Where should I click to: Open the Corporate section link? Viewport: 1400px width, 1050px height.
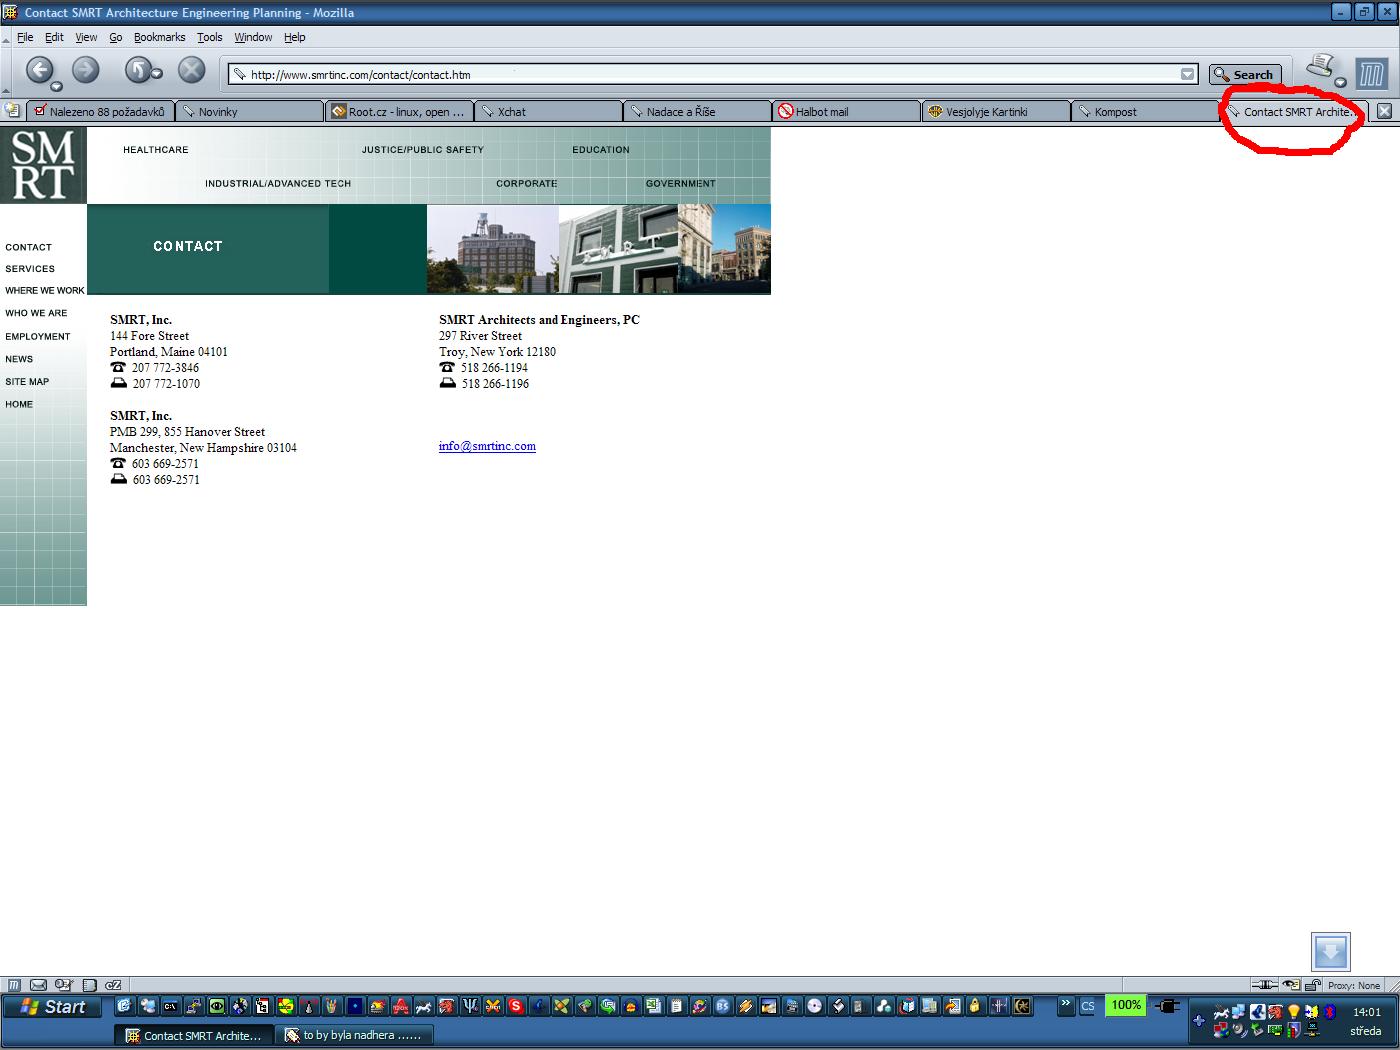tap(527, 184)
